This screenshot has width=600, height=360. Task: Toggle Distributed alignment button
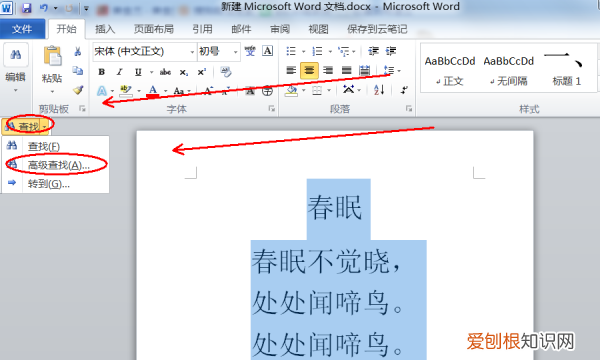(x=365, y=70)
